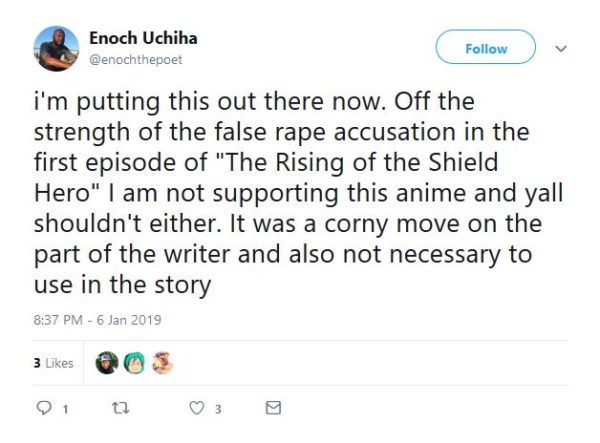Open Enoch Uchiha's profile picture
The image size is (600, 443).
click(58, 47)
